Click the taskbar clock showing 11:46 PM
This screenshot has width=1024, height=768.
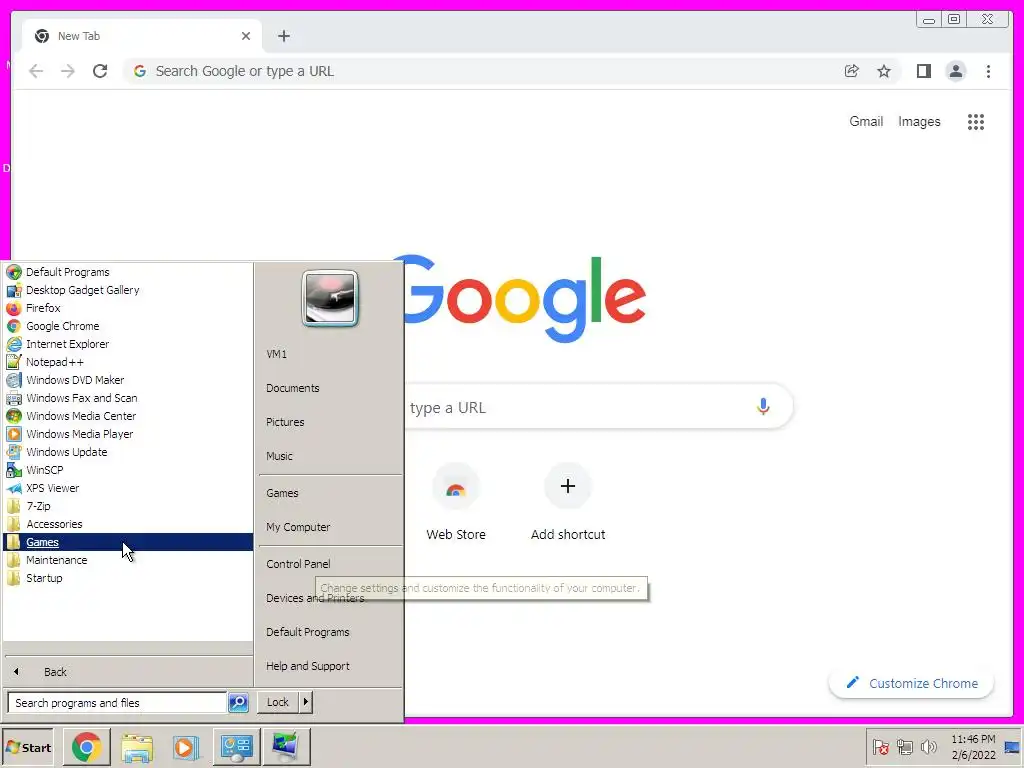(x=973, y=747)
